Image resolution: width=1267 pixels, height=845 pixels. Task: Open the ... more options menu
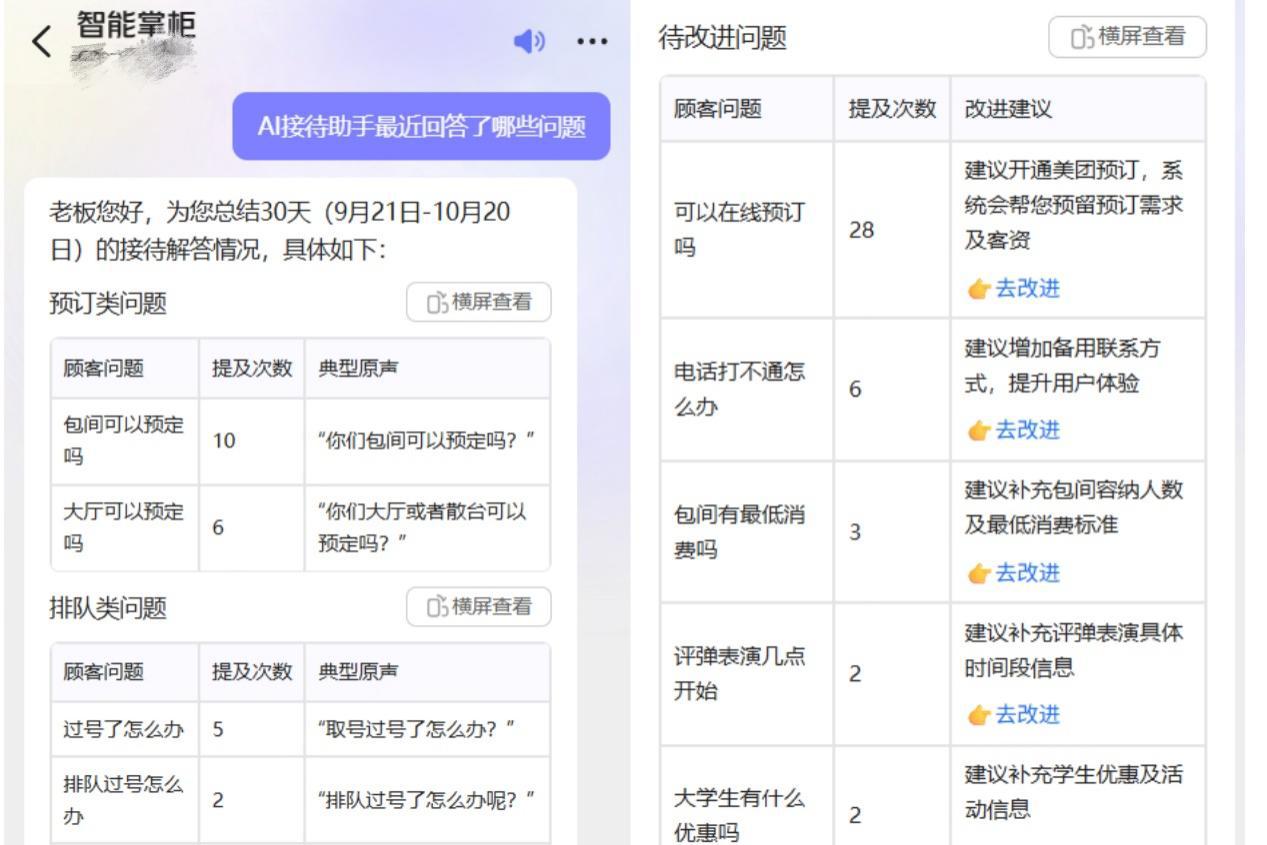[x=592, y=42]
